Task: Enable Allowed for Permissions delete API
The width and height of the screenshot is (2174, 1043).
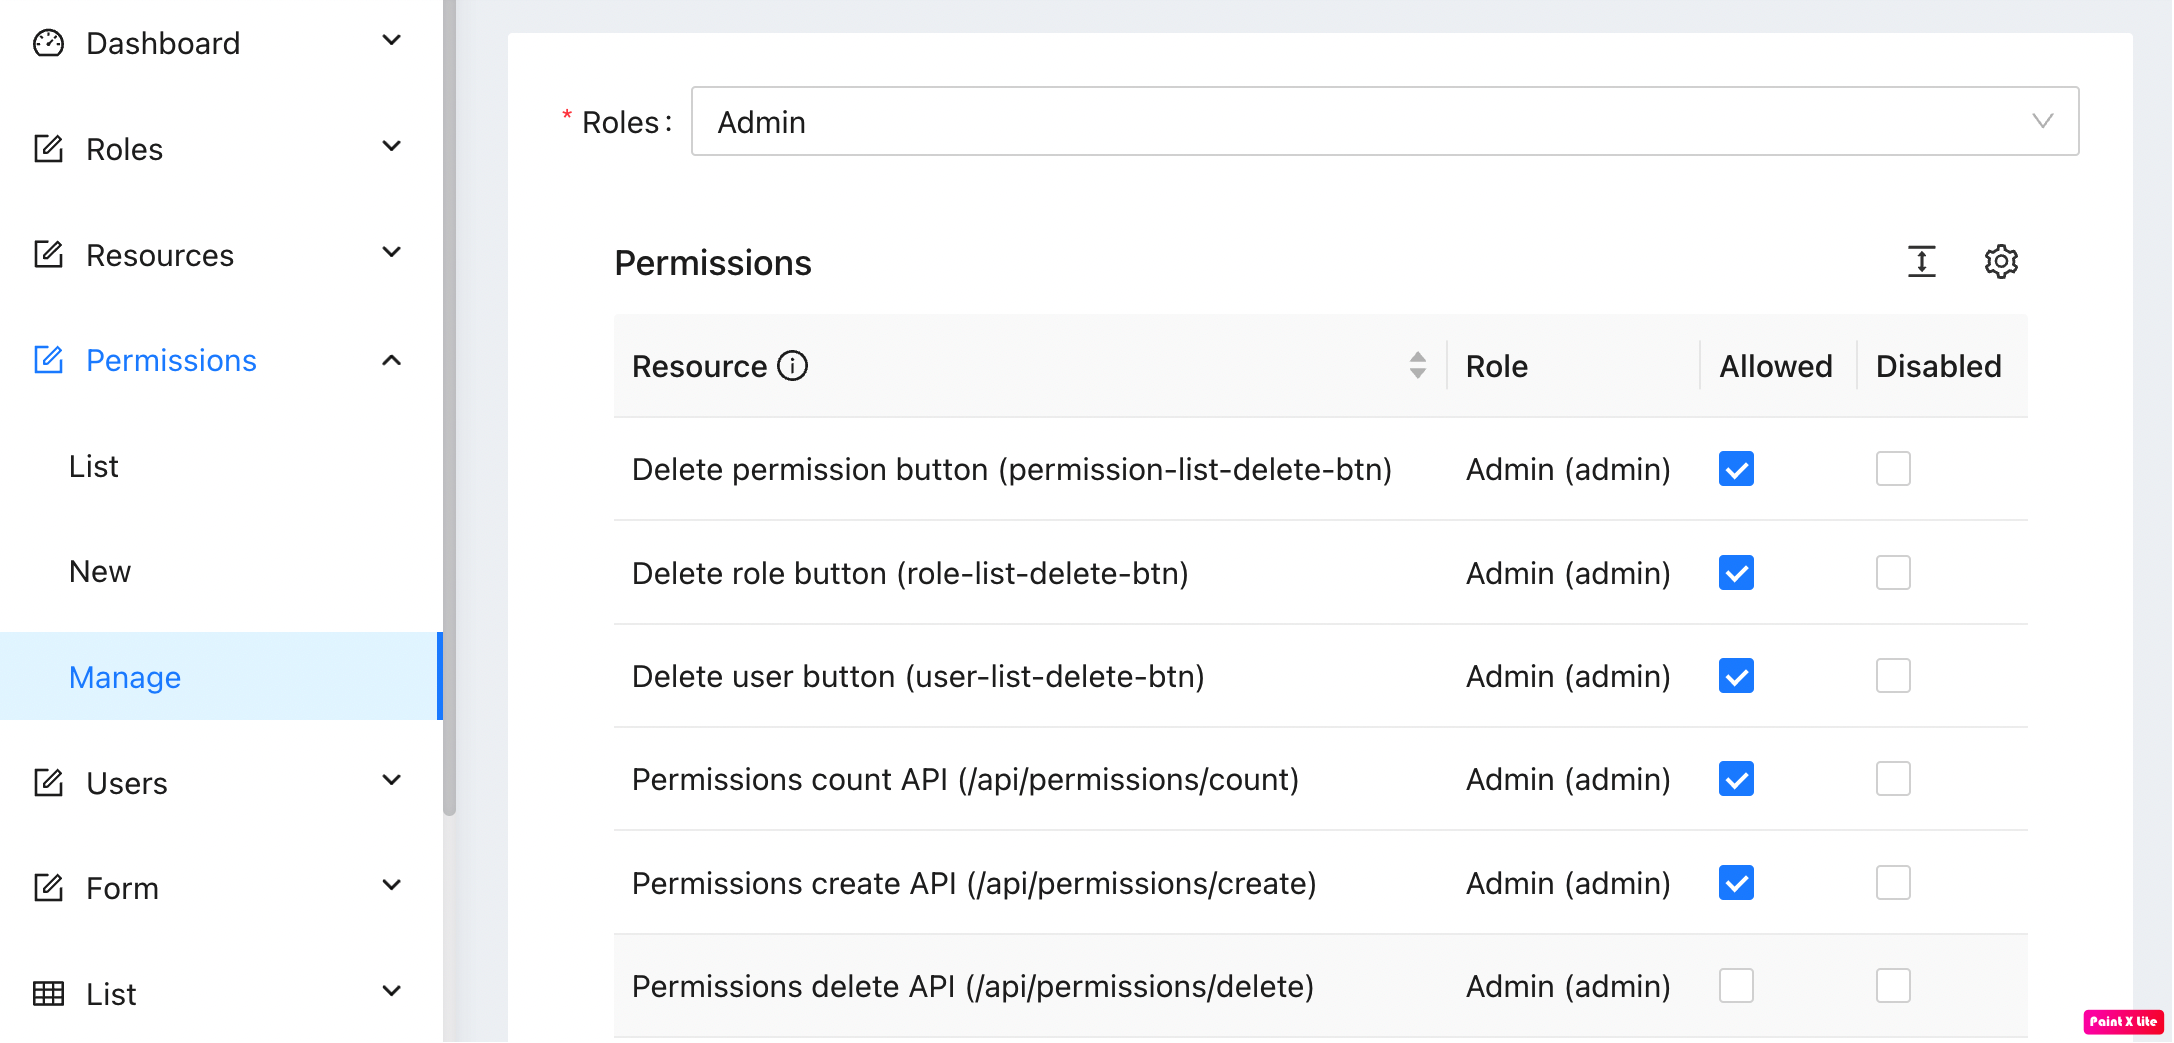Action: 1736,986
